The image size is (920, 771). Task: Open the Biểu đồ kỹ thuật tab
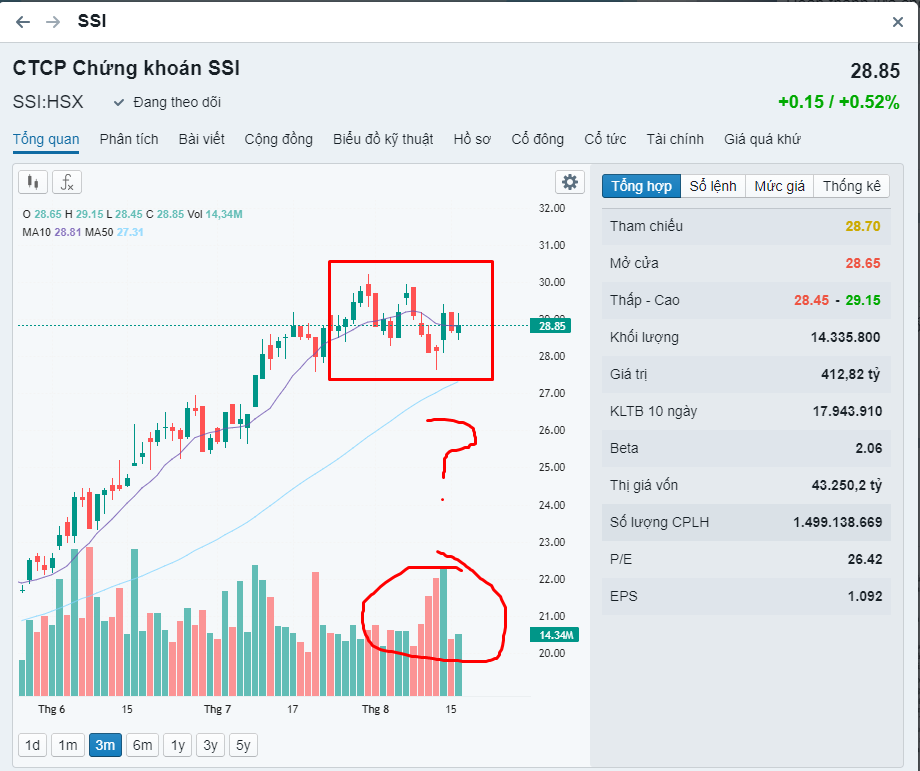(383, 139)
